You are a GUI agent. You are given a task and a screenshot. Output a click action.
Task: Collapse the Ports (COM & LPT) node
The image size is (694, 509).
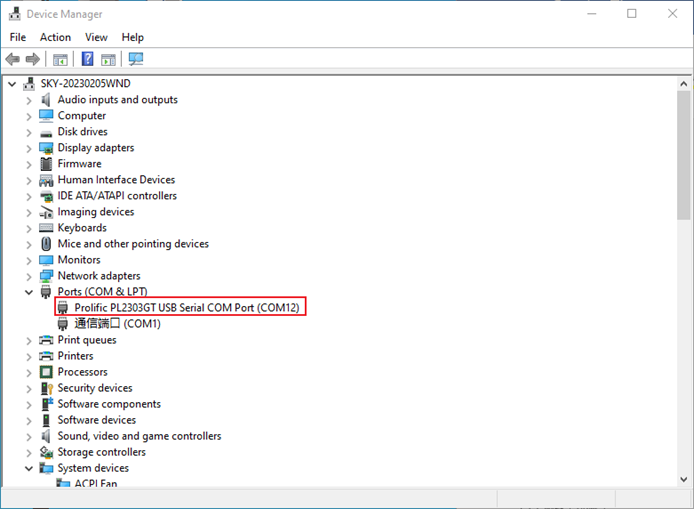(29, 292)
